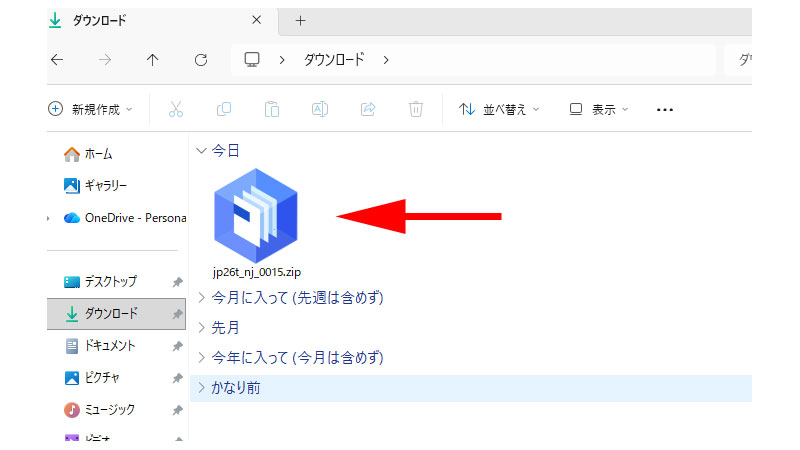Click the Copy icon in toolbar
The height and width of the screenshot is (450, 800).
[224, 109]
